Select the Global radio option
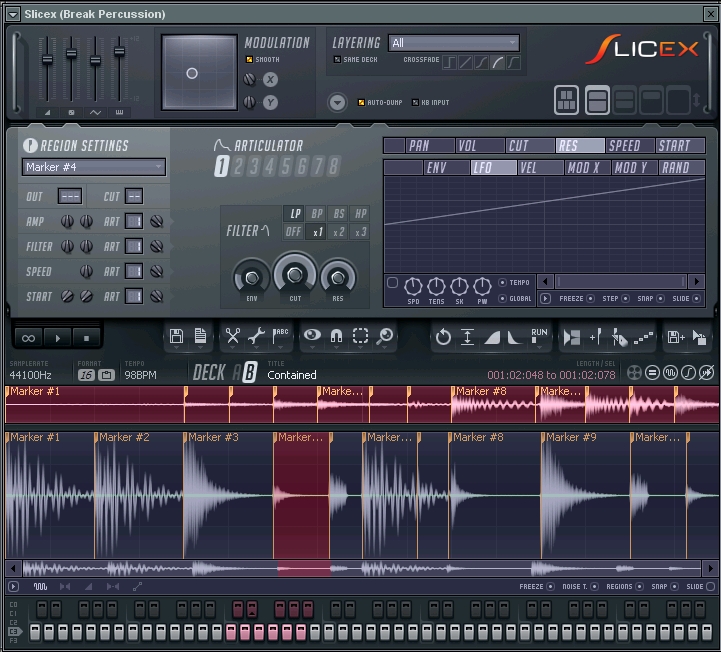 point(502,298)
